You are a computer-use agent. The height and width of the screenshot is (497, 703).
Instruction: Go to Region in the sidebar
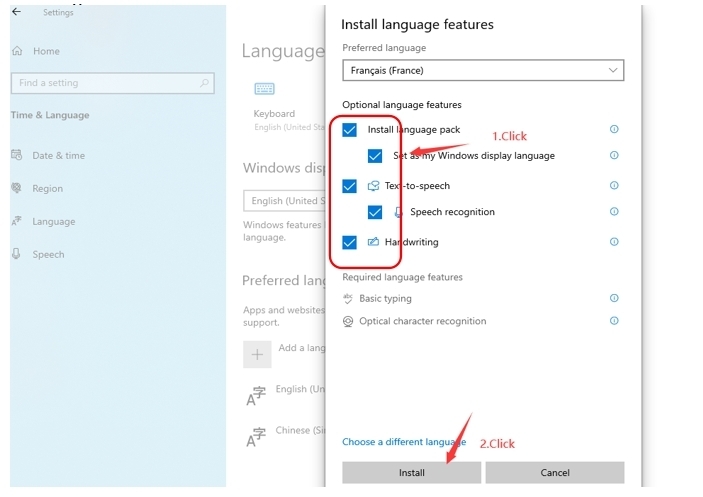47,188
